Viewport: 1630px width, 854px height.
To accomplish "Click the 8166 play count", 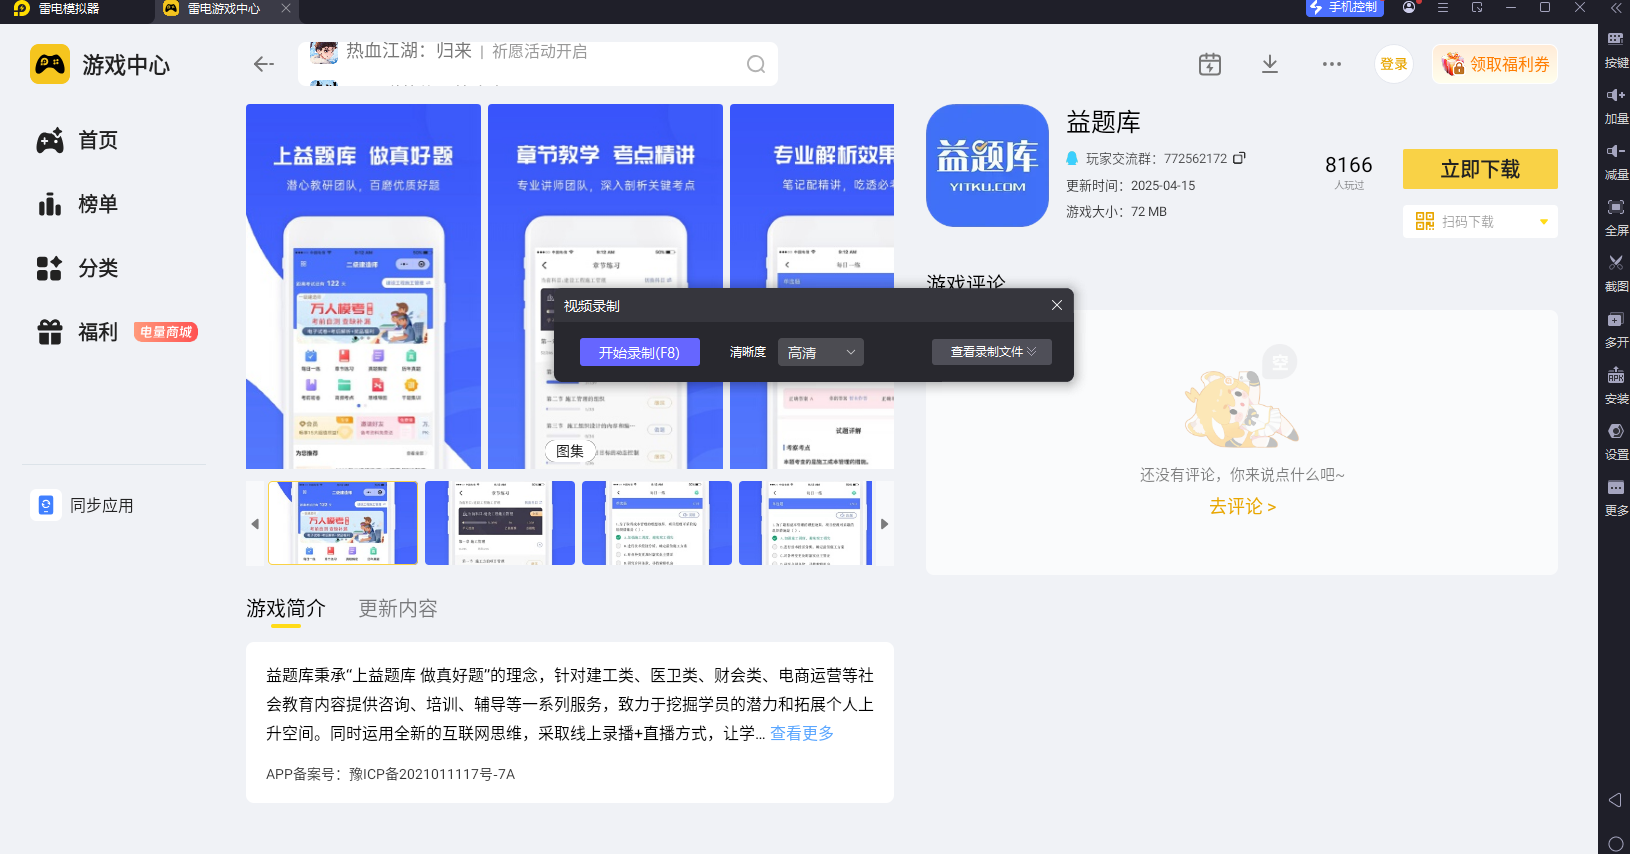I will tap(1348, 165).
